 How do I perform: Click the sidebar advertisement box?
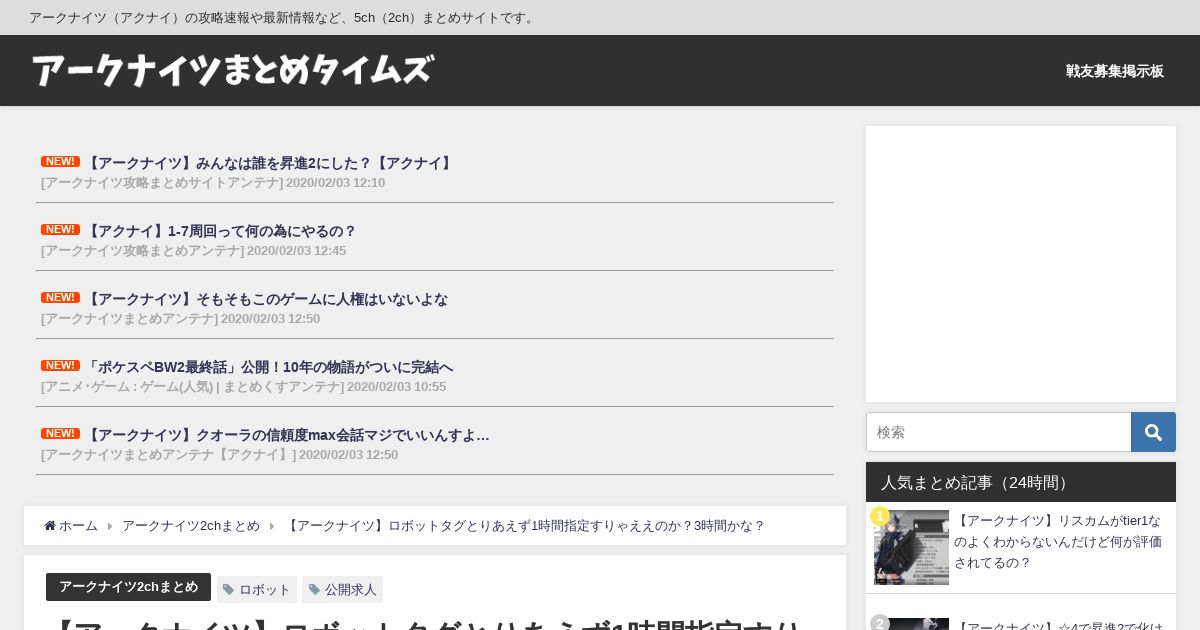click(x=1021, y=264)
